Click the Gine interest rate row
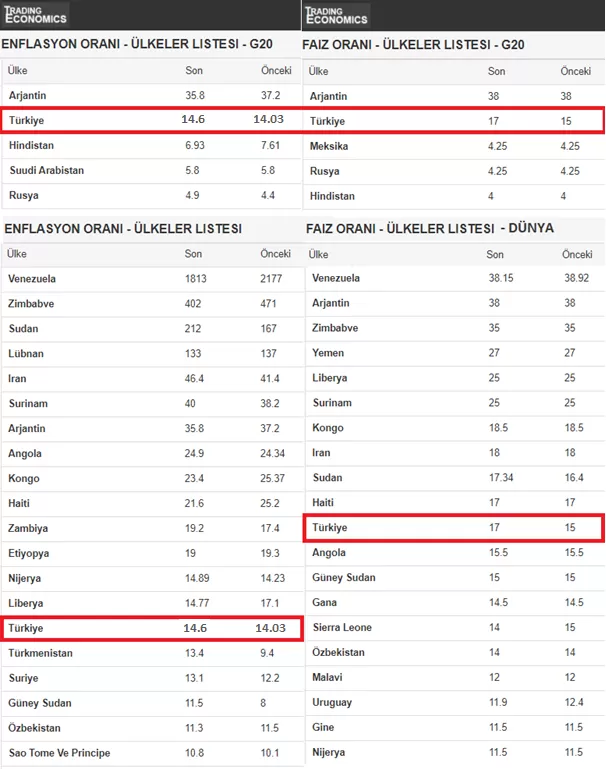 click(x=325, y=728)
